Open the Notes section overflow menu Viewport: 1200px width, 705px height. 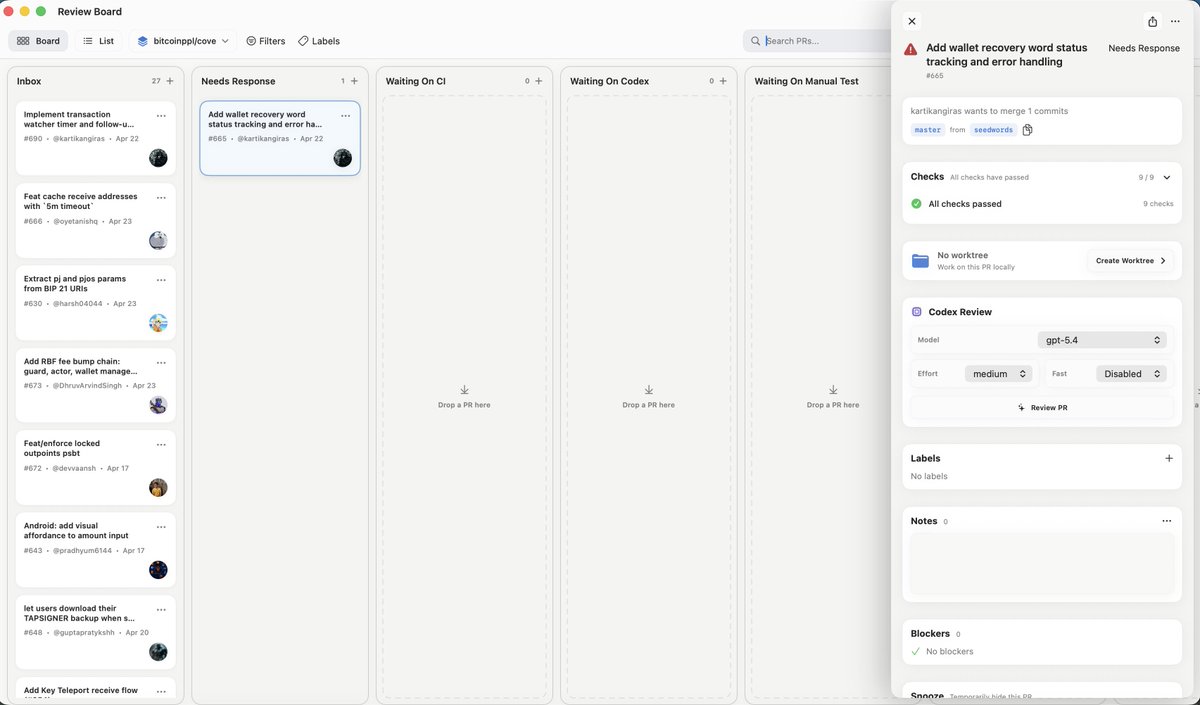(1166, 520)
